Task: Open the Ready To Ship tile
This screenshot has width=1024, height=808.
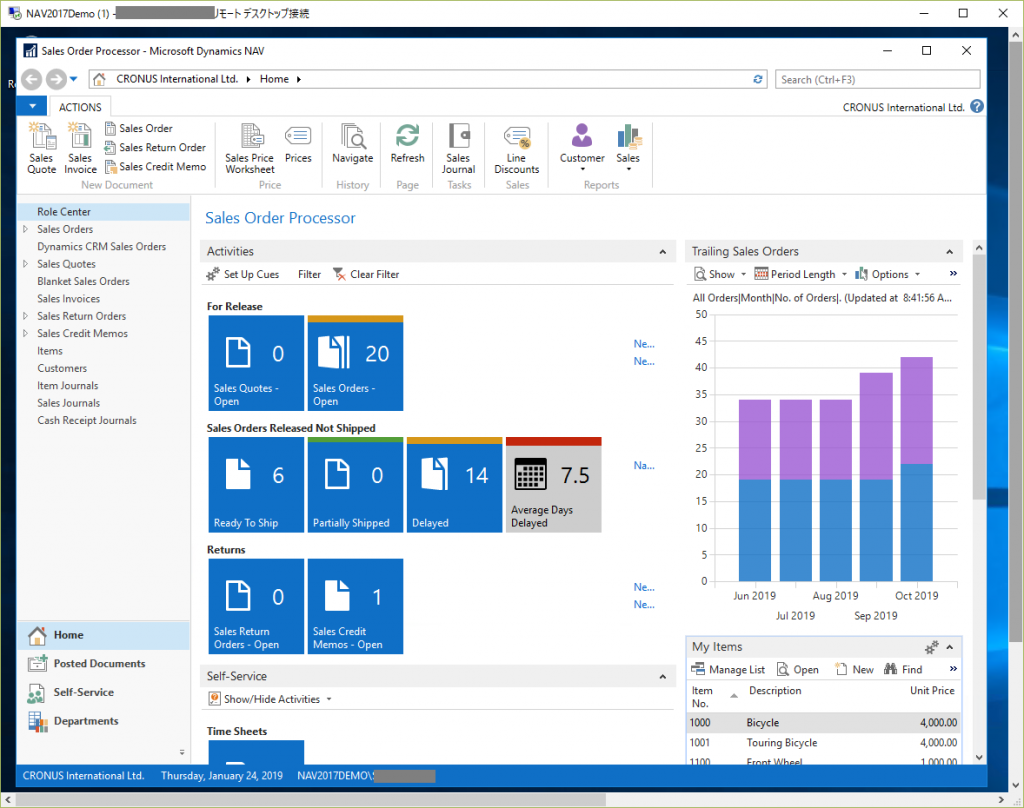Action: point(256,485)
